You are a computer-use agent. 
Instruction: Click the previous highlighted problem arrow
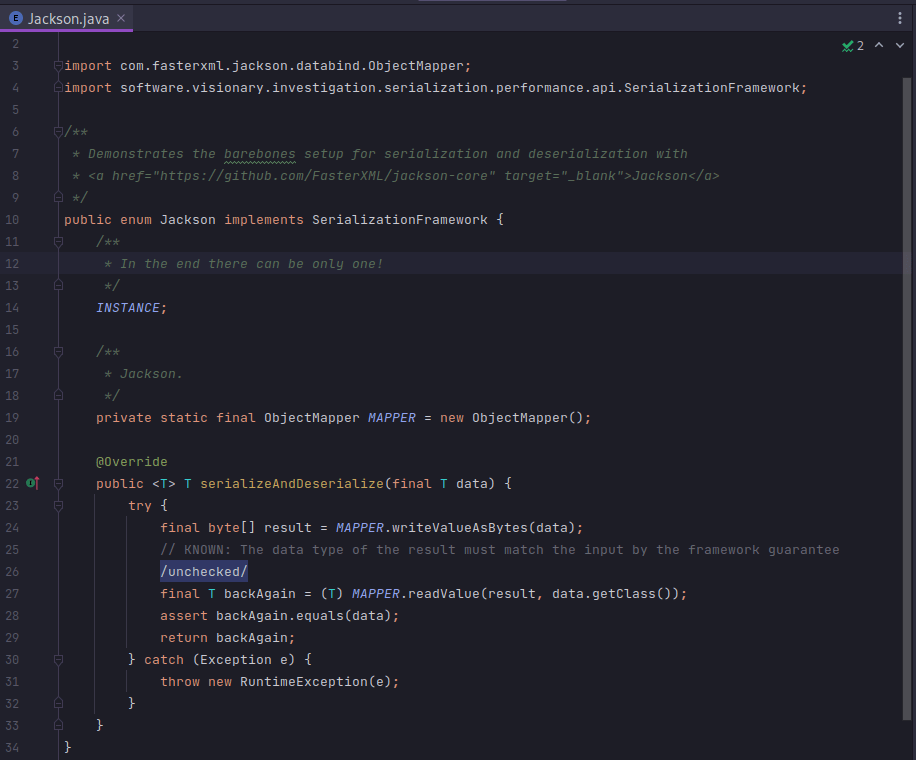(879, 45)
